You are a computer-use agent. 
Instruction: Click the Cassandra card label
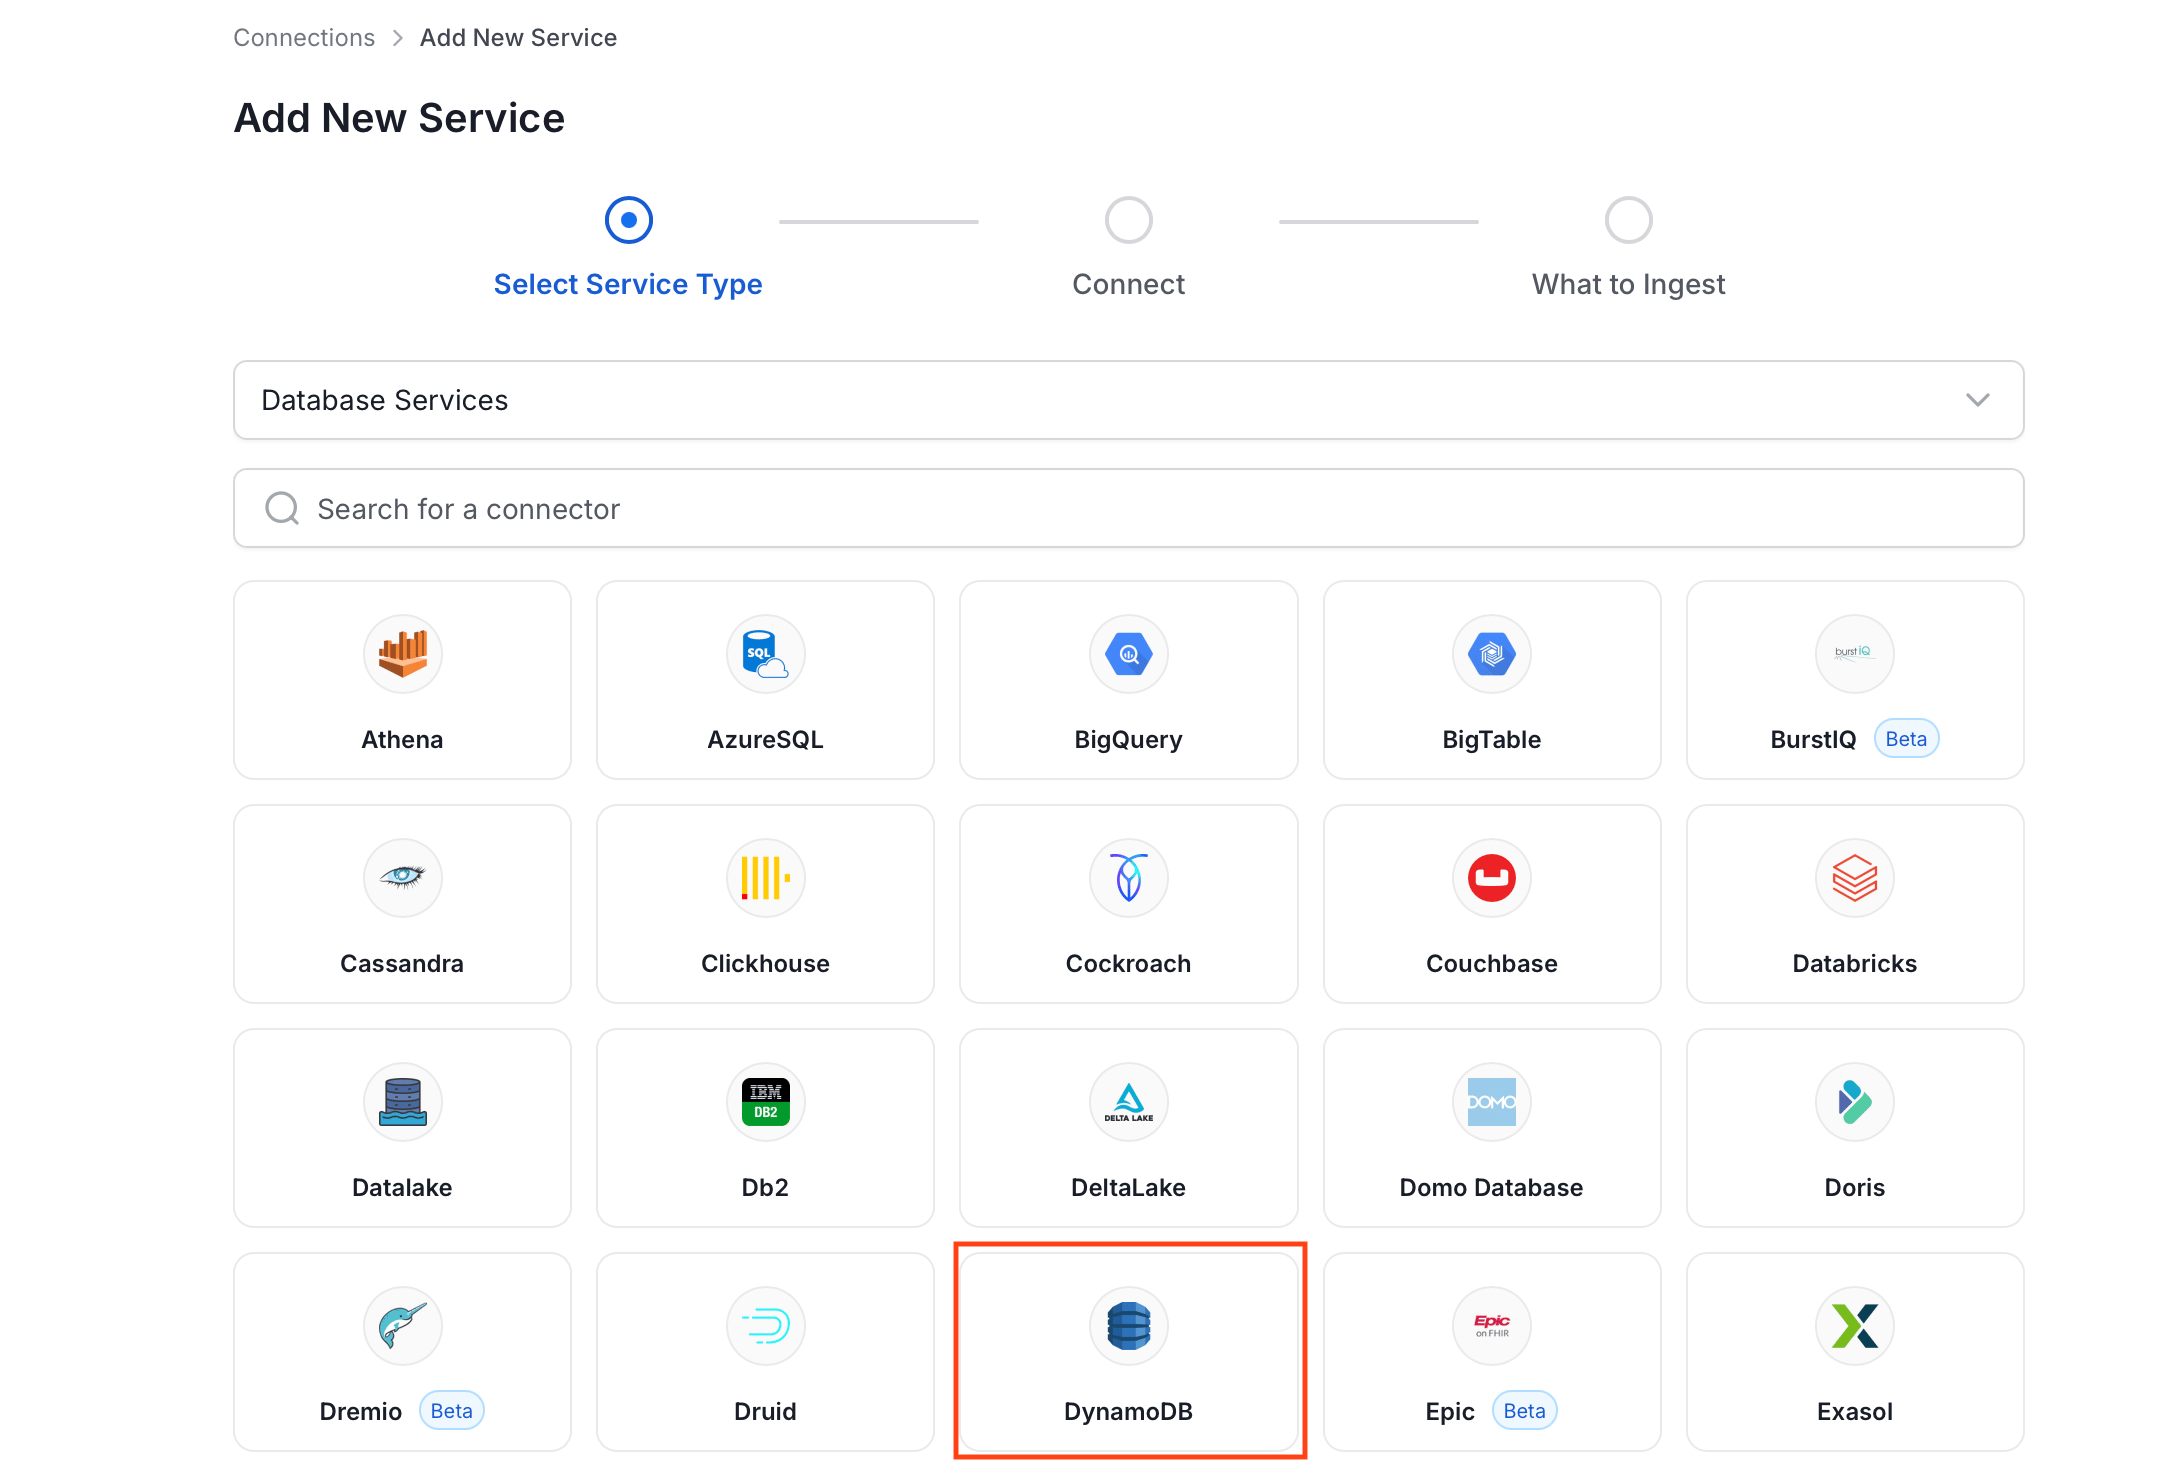point(402,964)
